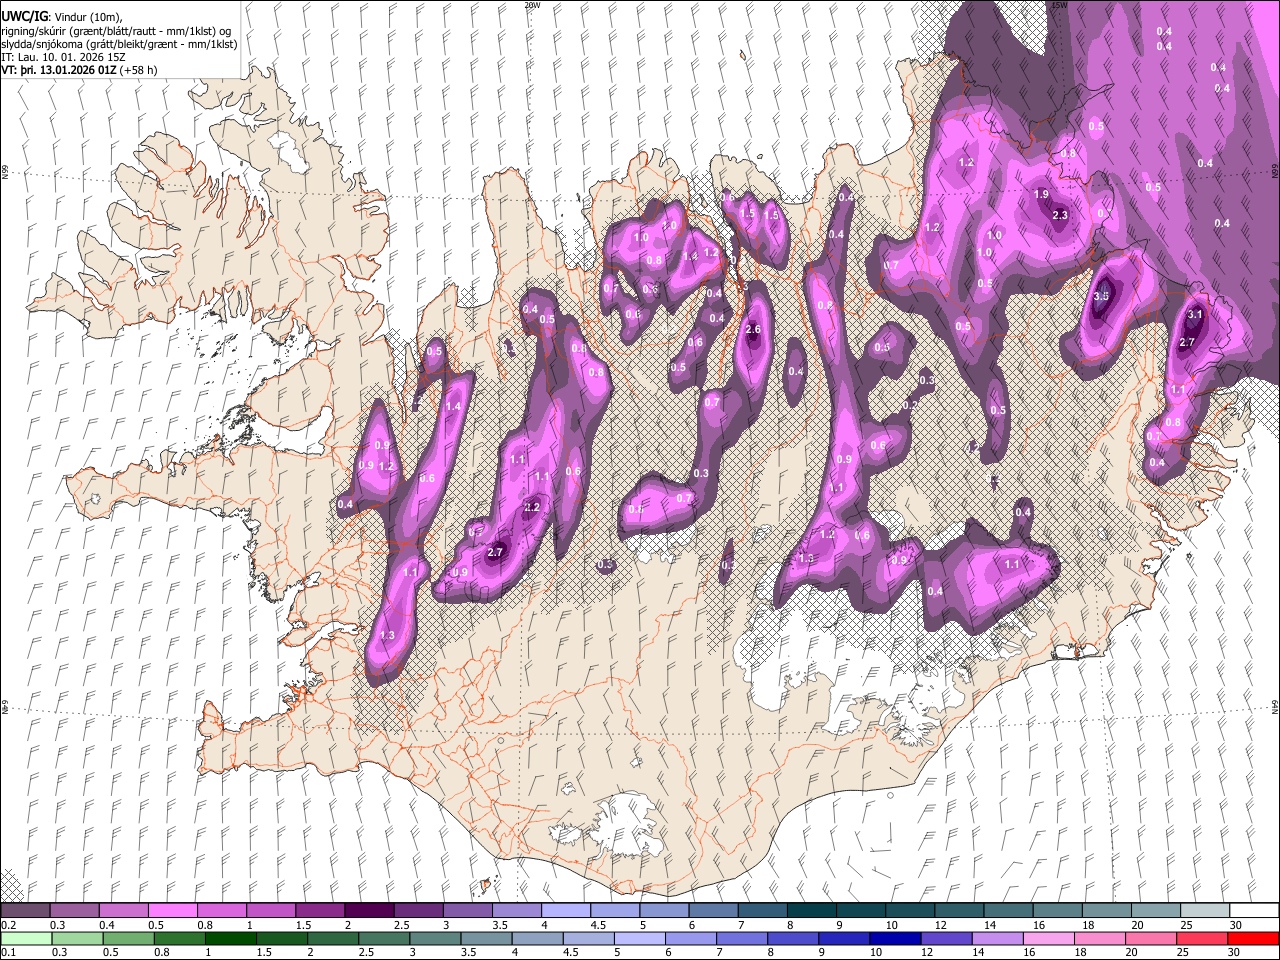
Task: Select the purple-row swatch starting at 0.4
Action: click(124, 911)
